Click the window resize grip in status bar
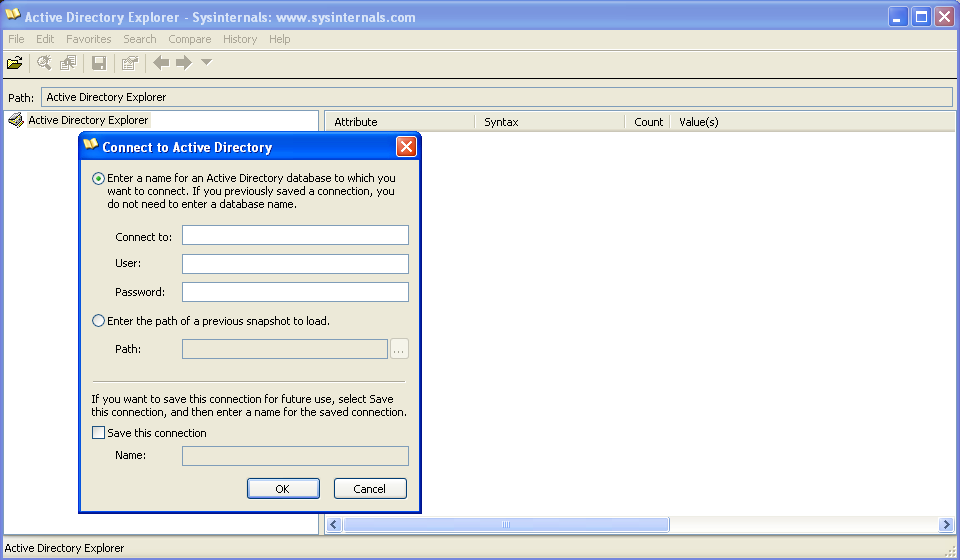 pos(950,550)
